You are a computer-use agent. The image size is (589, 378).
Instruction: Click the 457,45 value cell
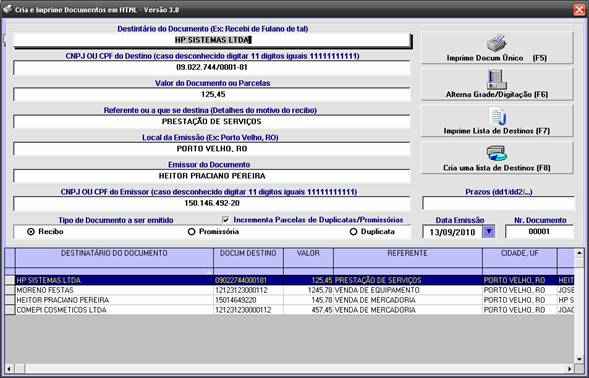point(308,310)
